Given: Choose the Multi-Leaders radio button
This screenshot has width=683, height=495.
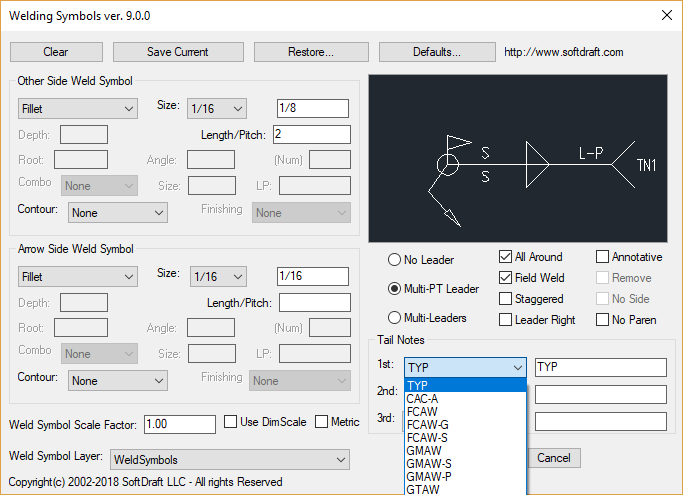Looking at the screenshot, I should [x=394, y=318].
